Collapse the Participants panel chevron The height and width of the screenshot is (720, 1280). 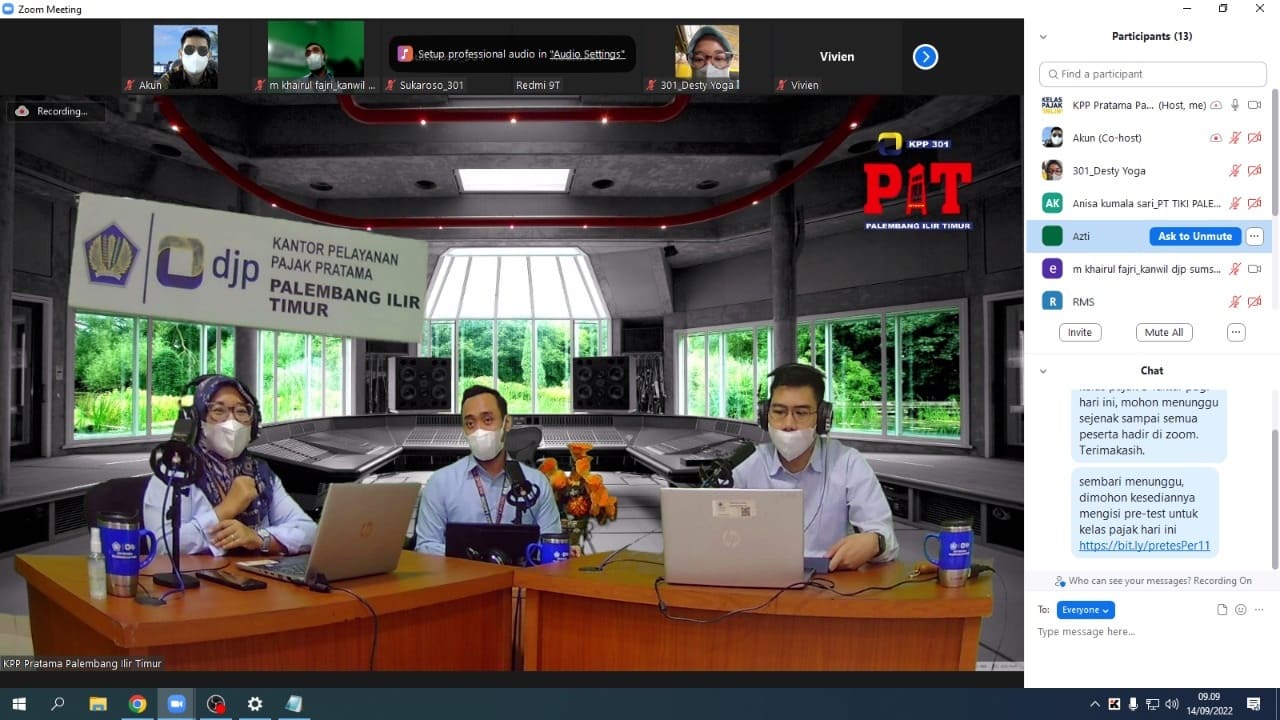[1043, 37]
